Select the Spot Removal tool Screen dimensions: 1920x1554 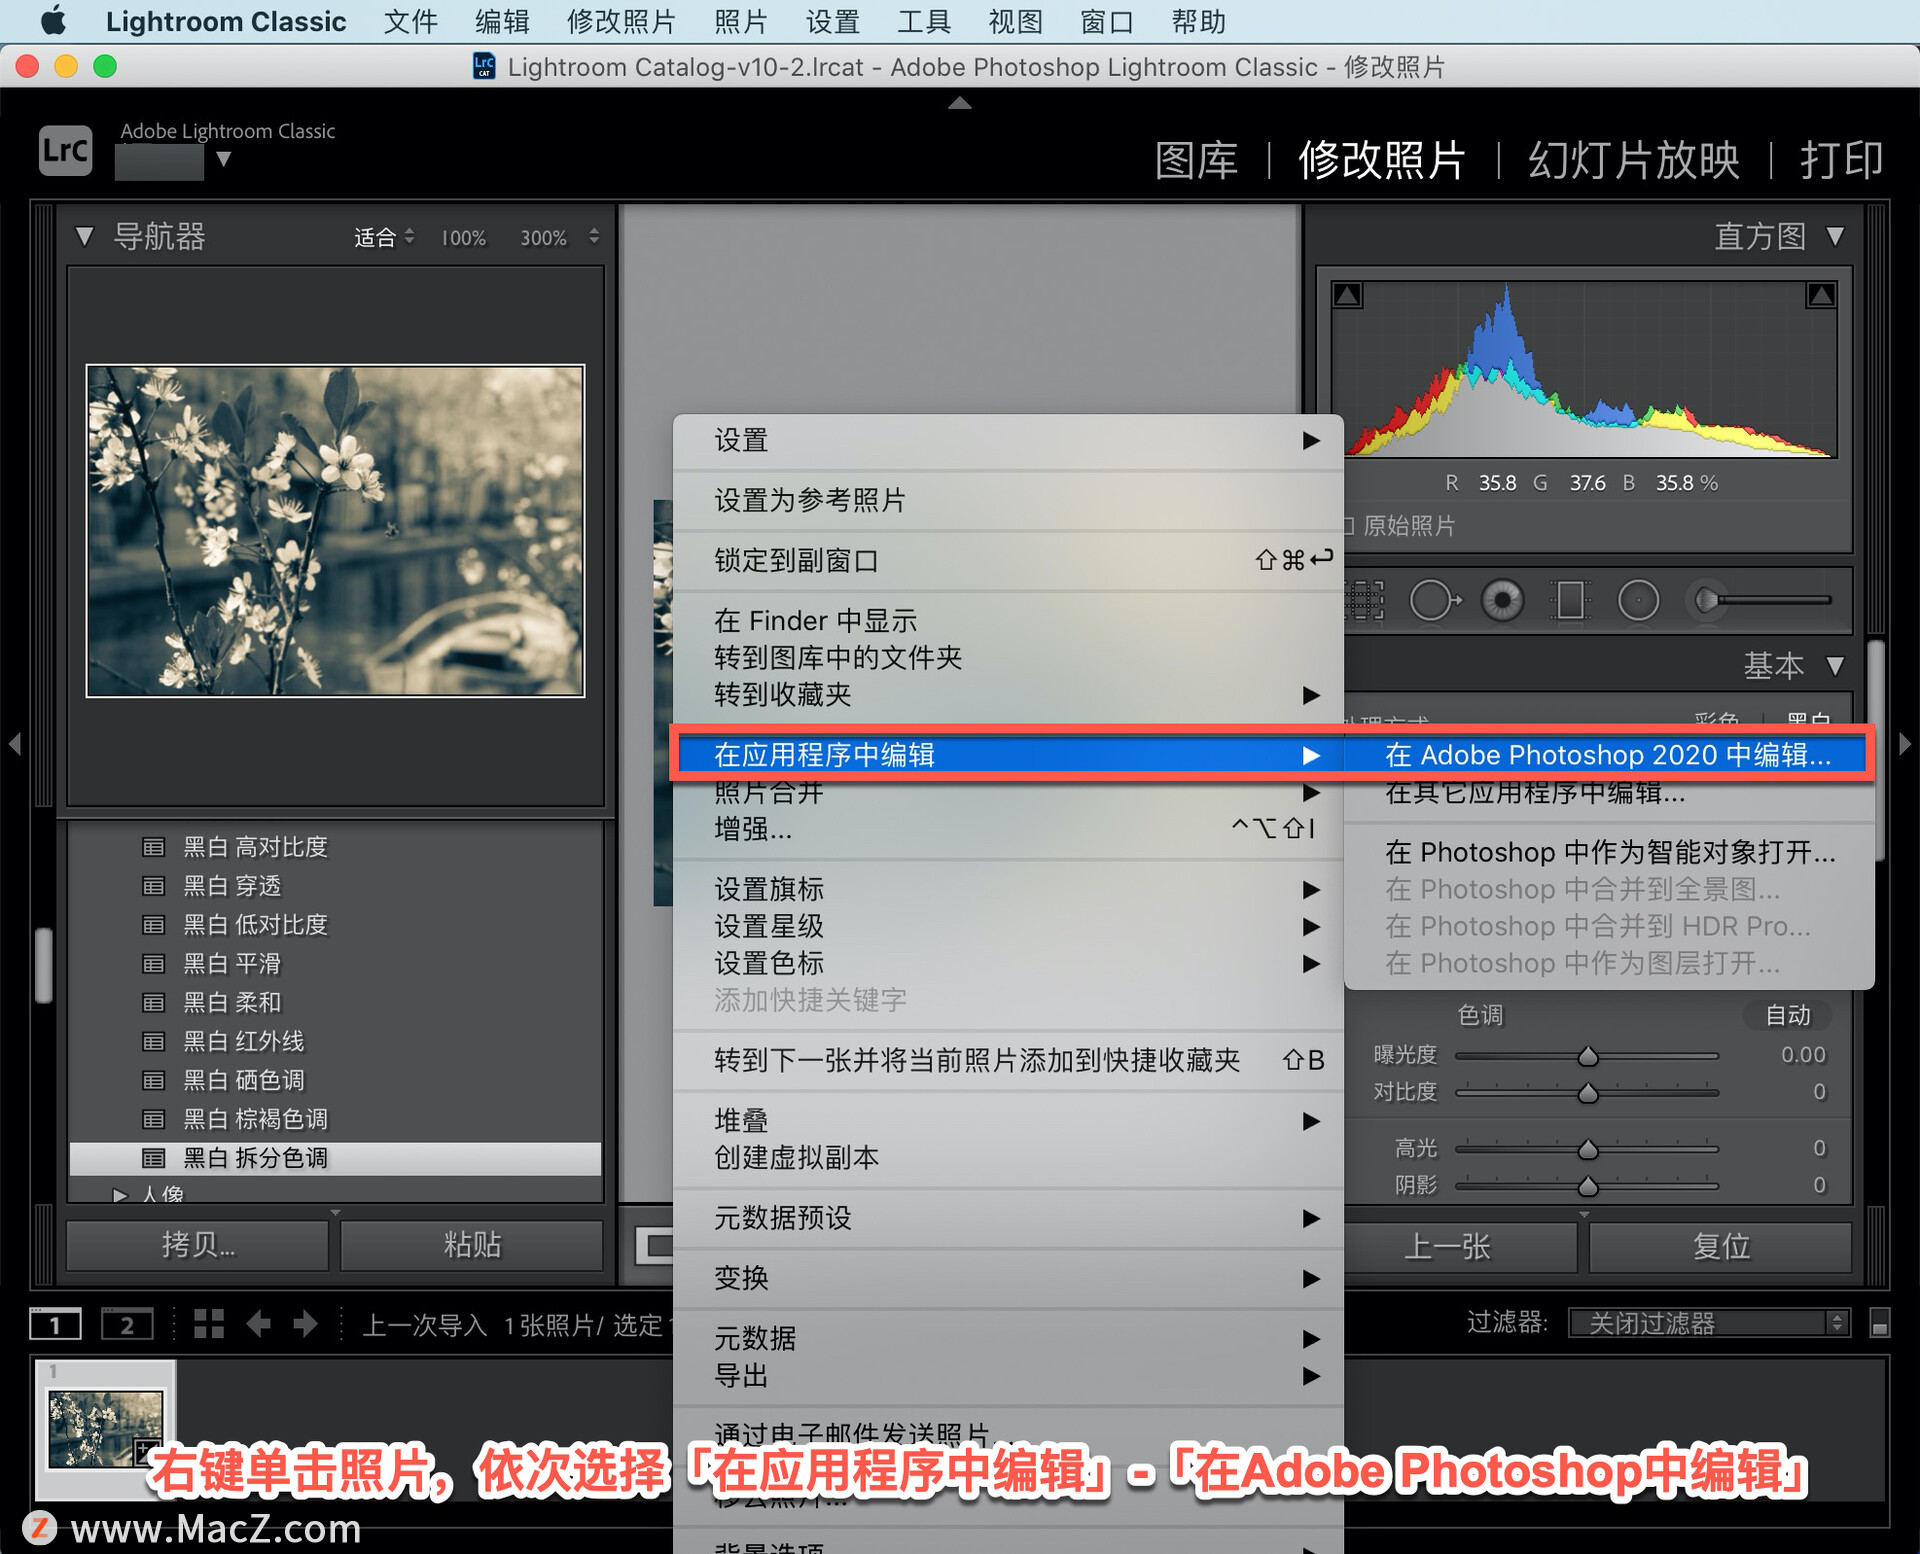click(1434, 600)
